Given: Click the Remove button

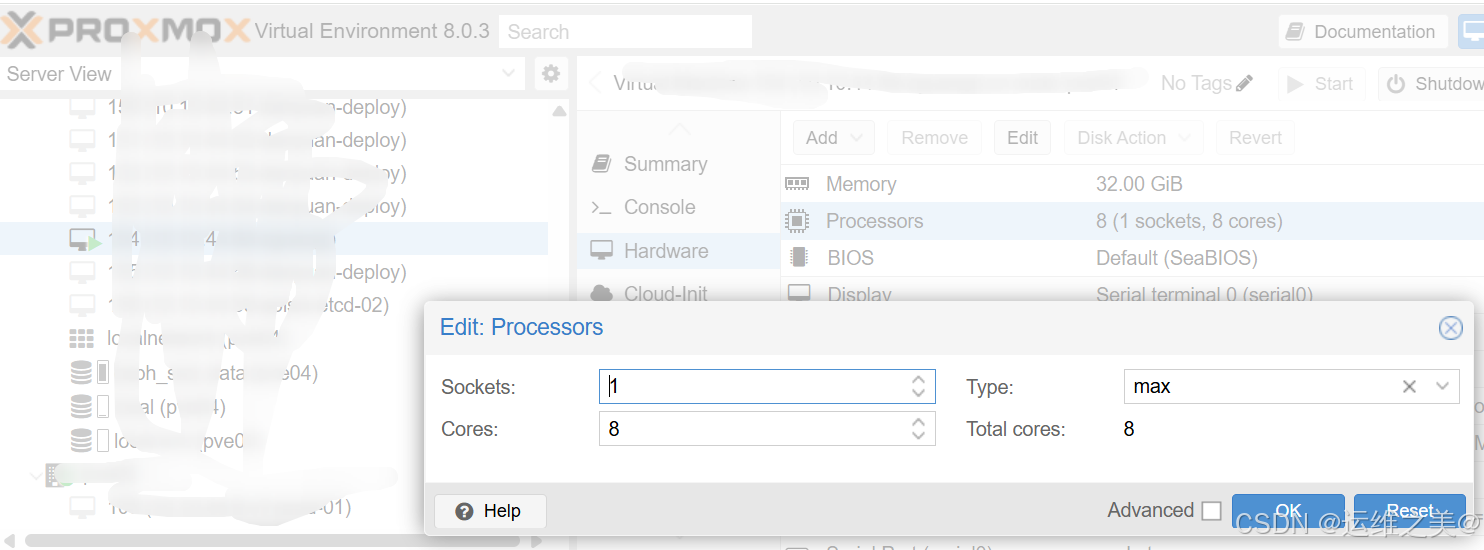Looking at the screenshot, I should point(934,138).
